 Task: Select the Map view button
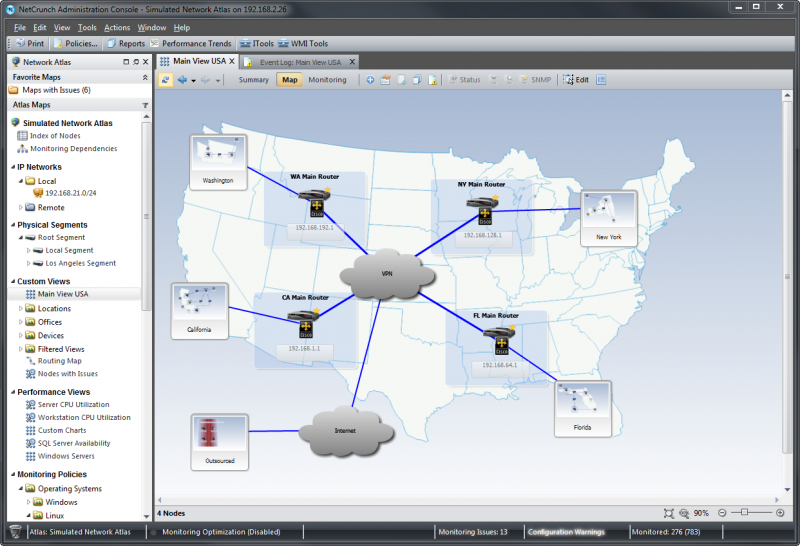tap(290, 80)
